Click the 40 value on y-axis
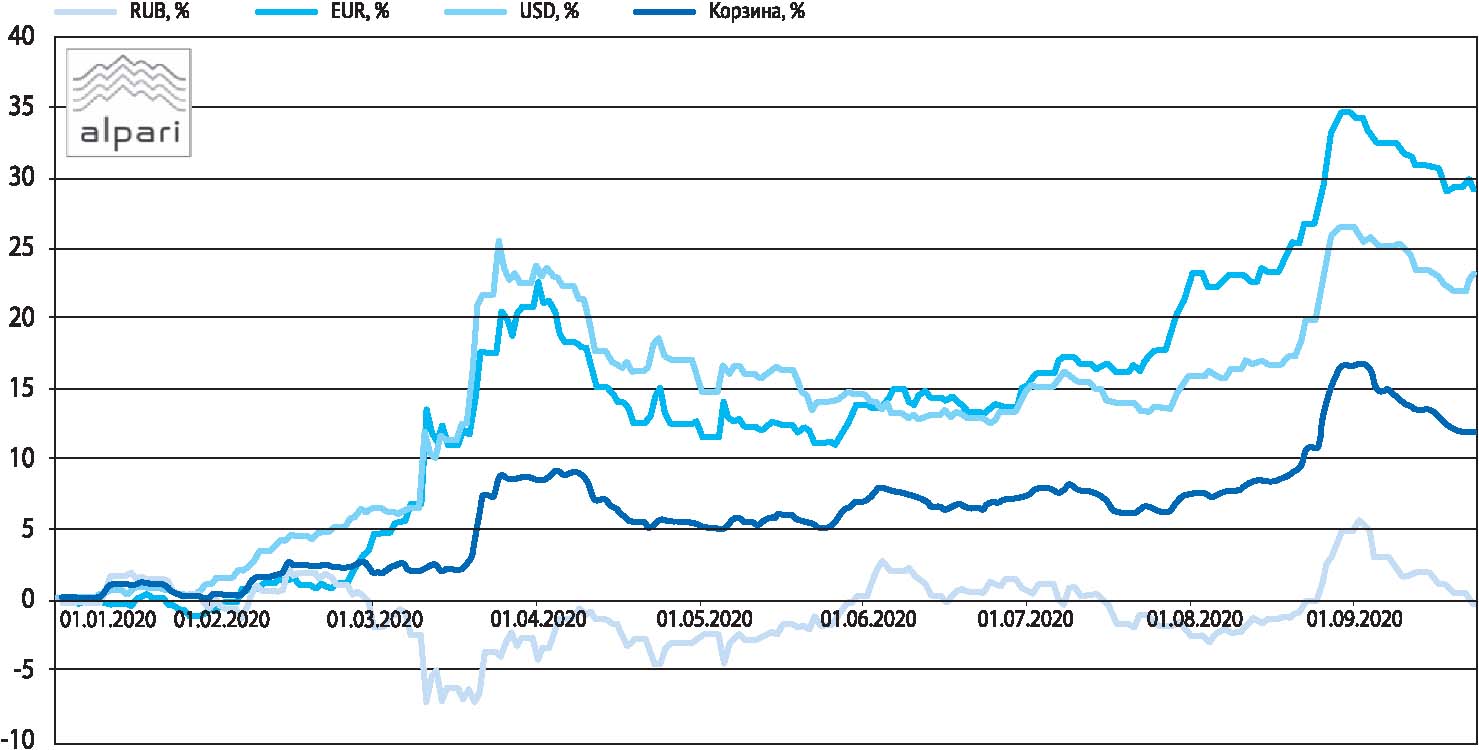This screenshot has height=750, width=1479. point(20,37)
